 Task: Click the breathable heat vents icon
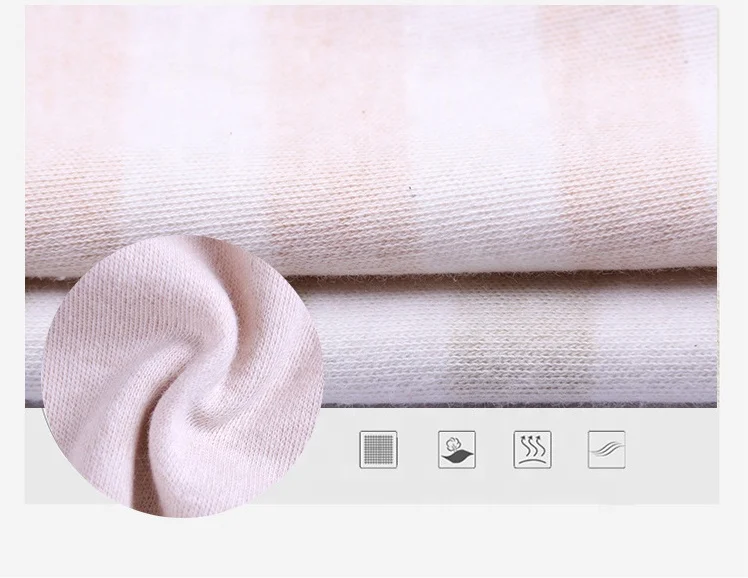point(532,450)
